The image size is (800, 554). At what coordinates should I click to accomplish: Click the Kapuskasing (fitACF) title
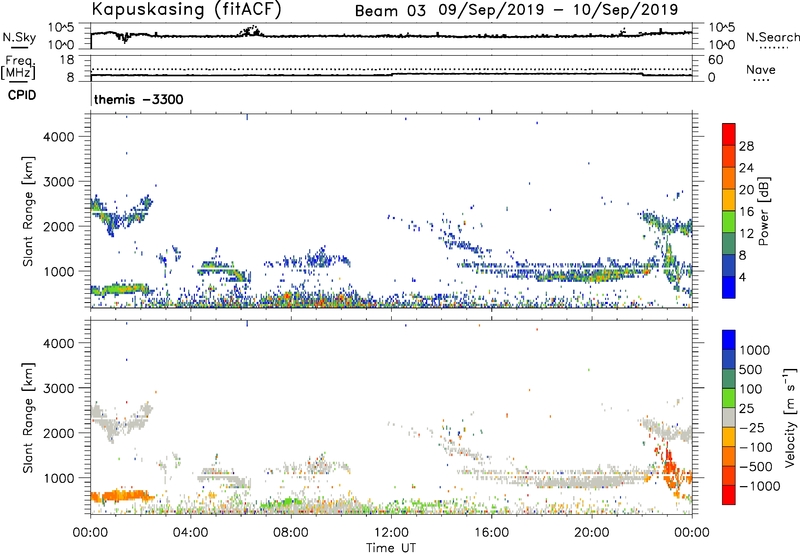click(186, 10)
